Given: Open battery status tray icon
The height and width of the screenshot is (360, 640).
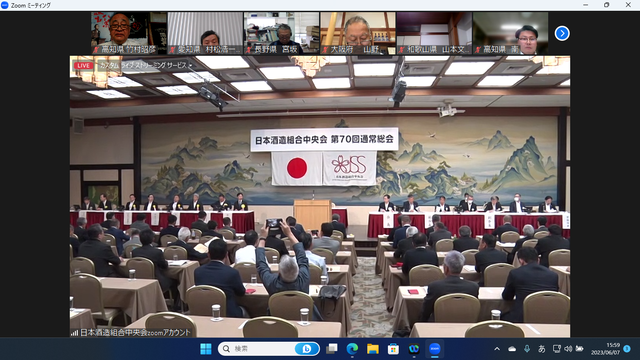Looking at the screenshot, I should coord(580,349).
